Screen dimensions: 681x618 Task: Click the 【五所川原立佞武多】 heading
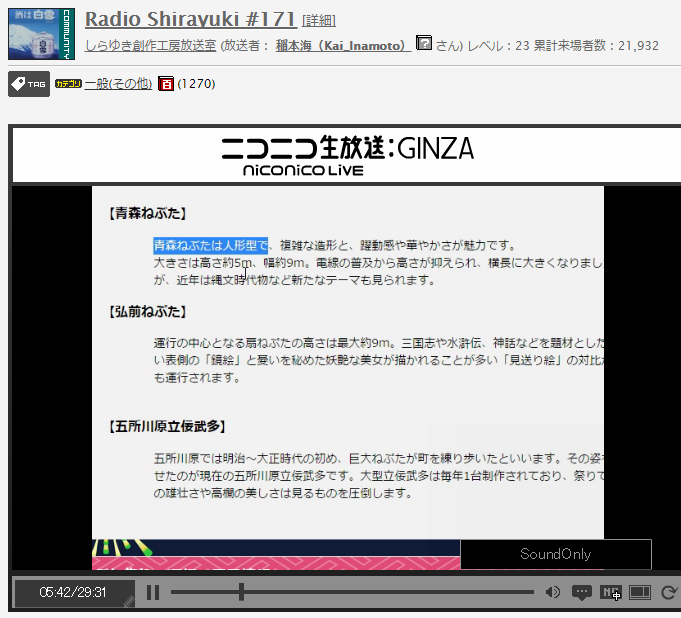167,426
